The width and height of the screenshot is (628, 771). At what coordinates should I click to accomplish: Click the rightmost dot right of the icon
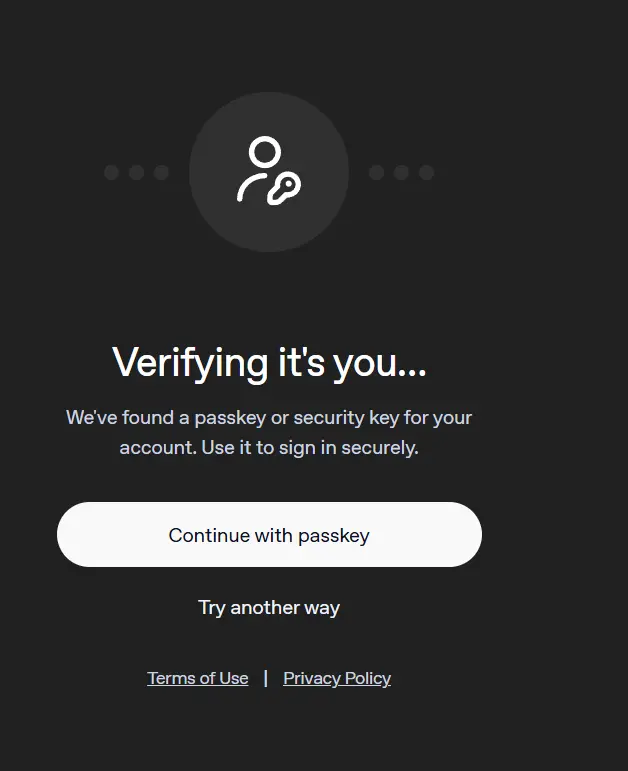tap(426, 173)
